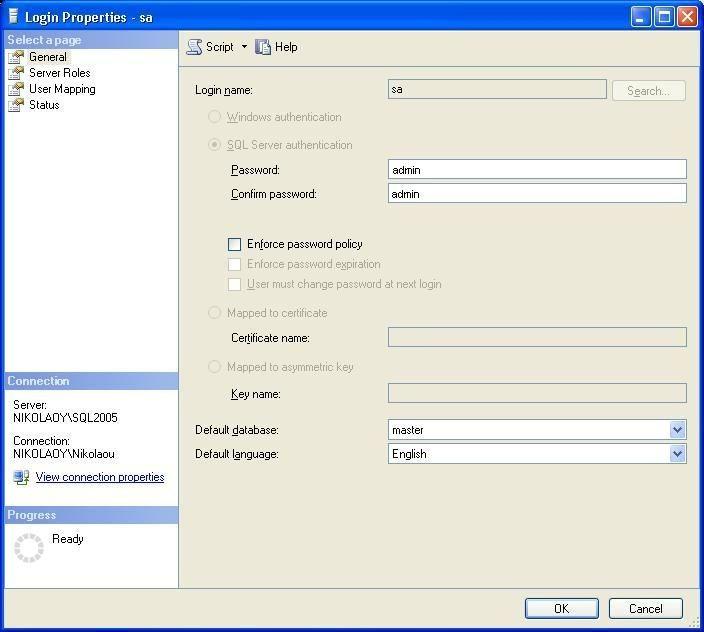Click the progress spinner icon
This screenshot has height=632, width=704.
pos(29,548)
